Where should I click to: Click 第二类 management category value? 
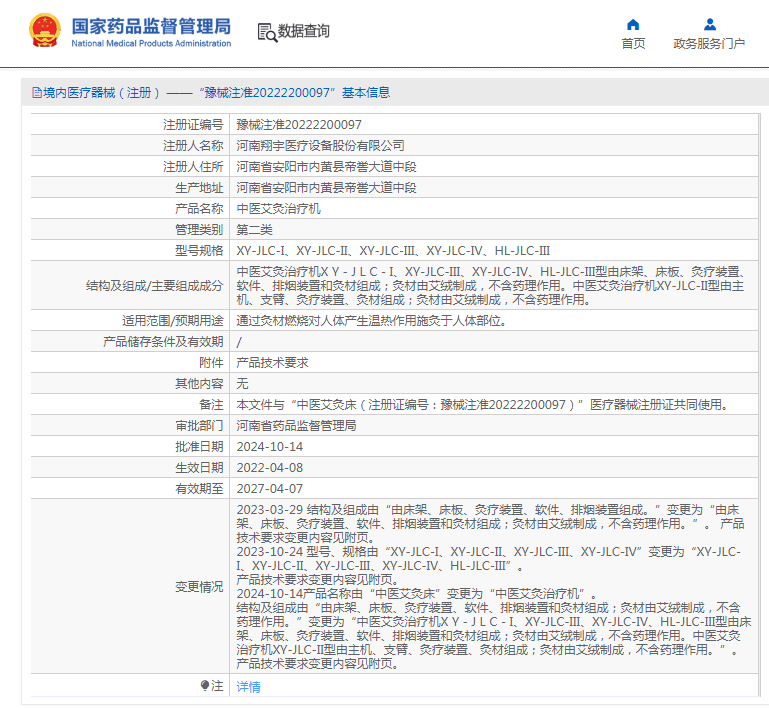tap(255, 230)
